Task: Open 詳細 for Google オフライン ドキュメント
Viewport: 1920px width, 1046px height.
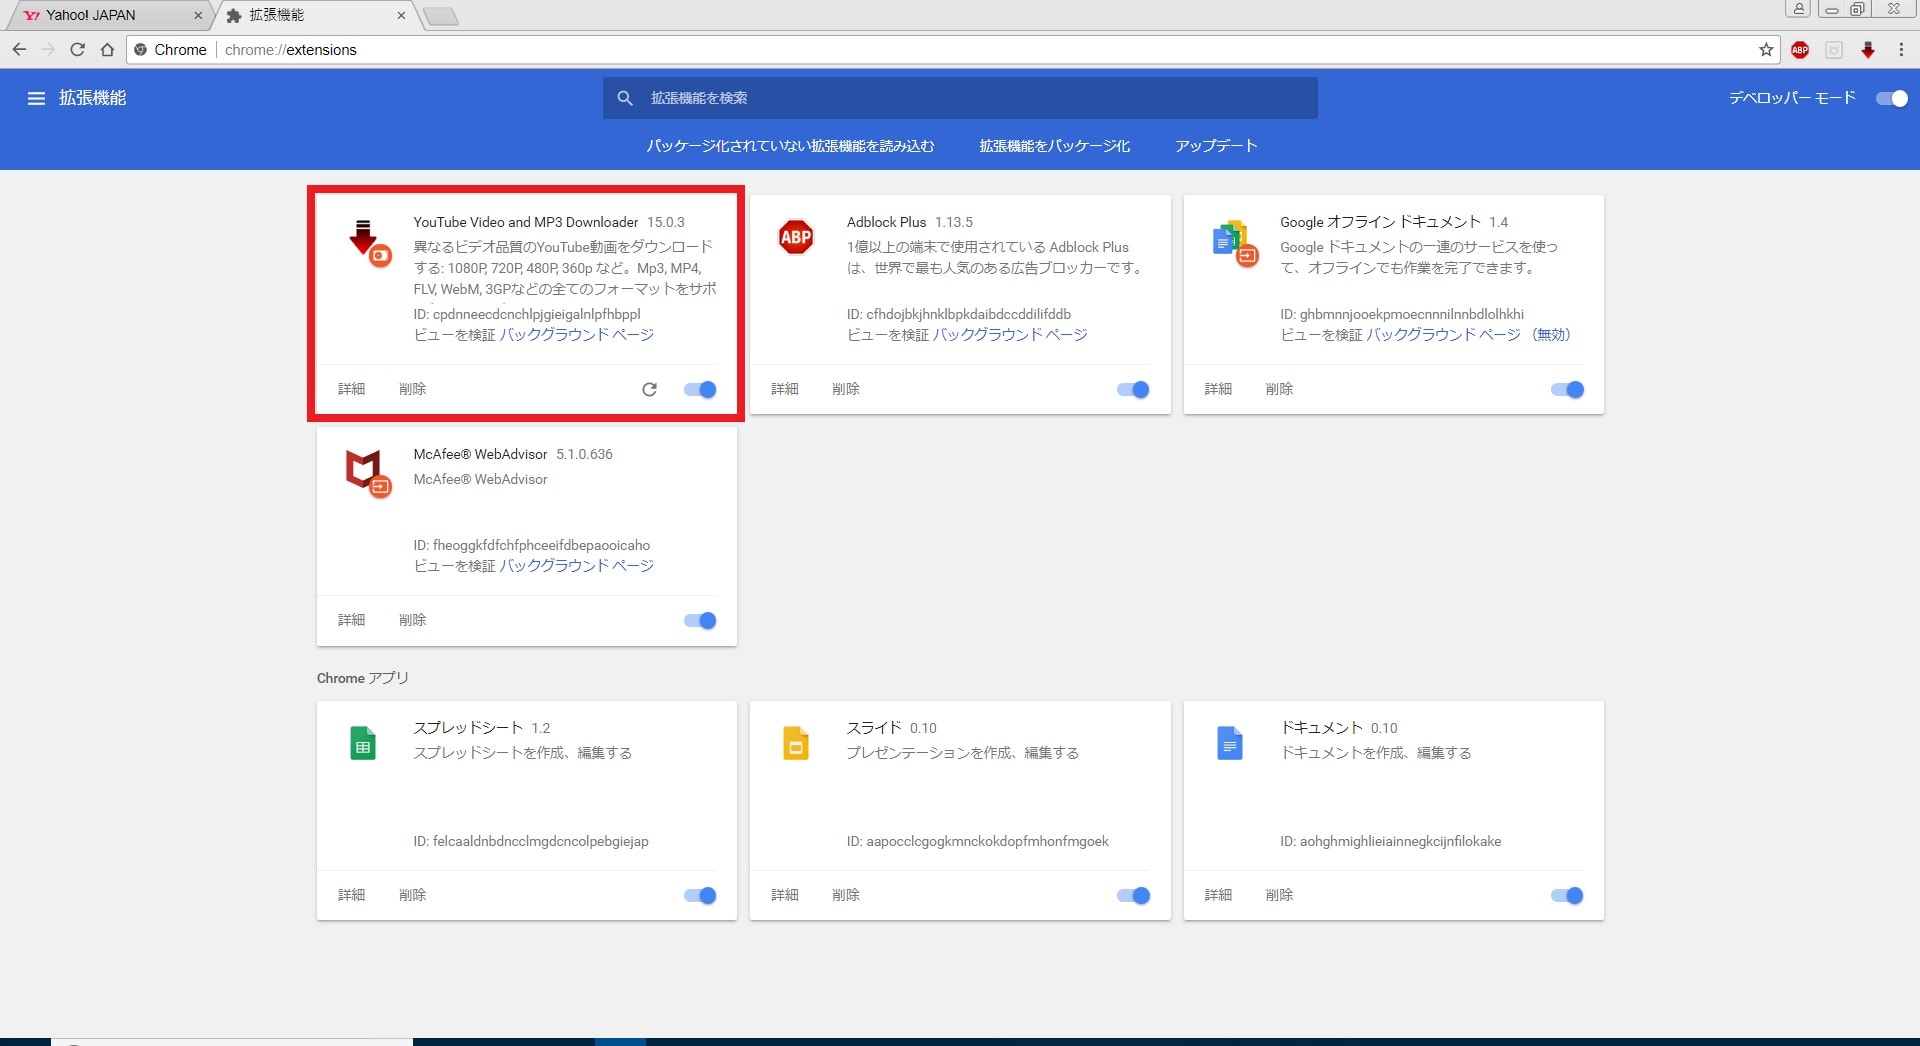Action: (1218, 389)
